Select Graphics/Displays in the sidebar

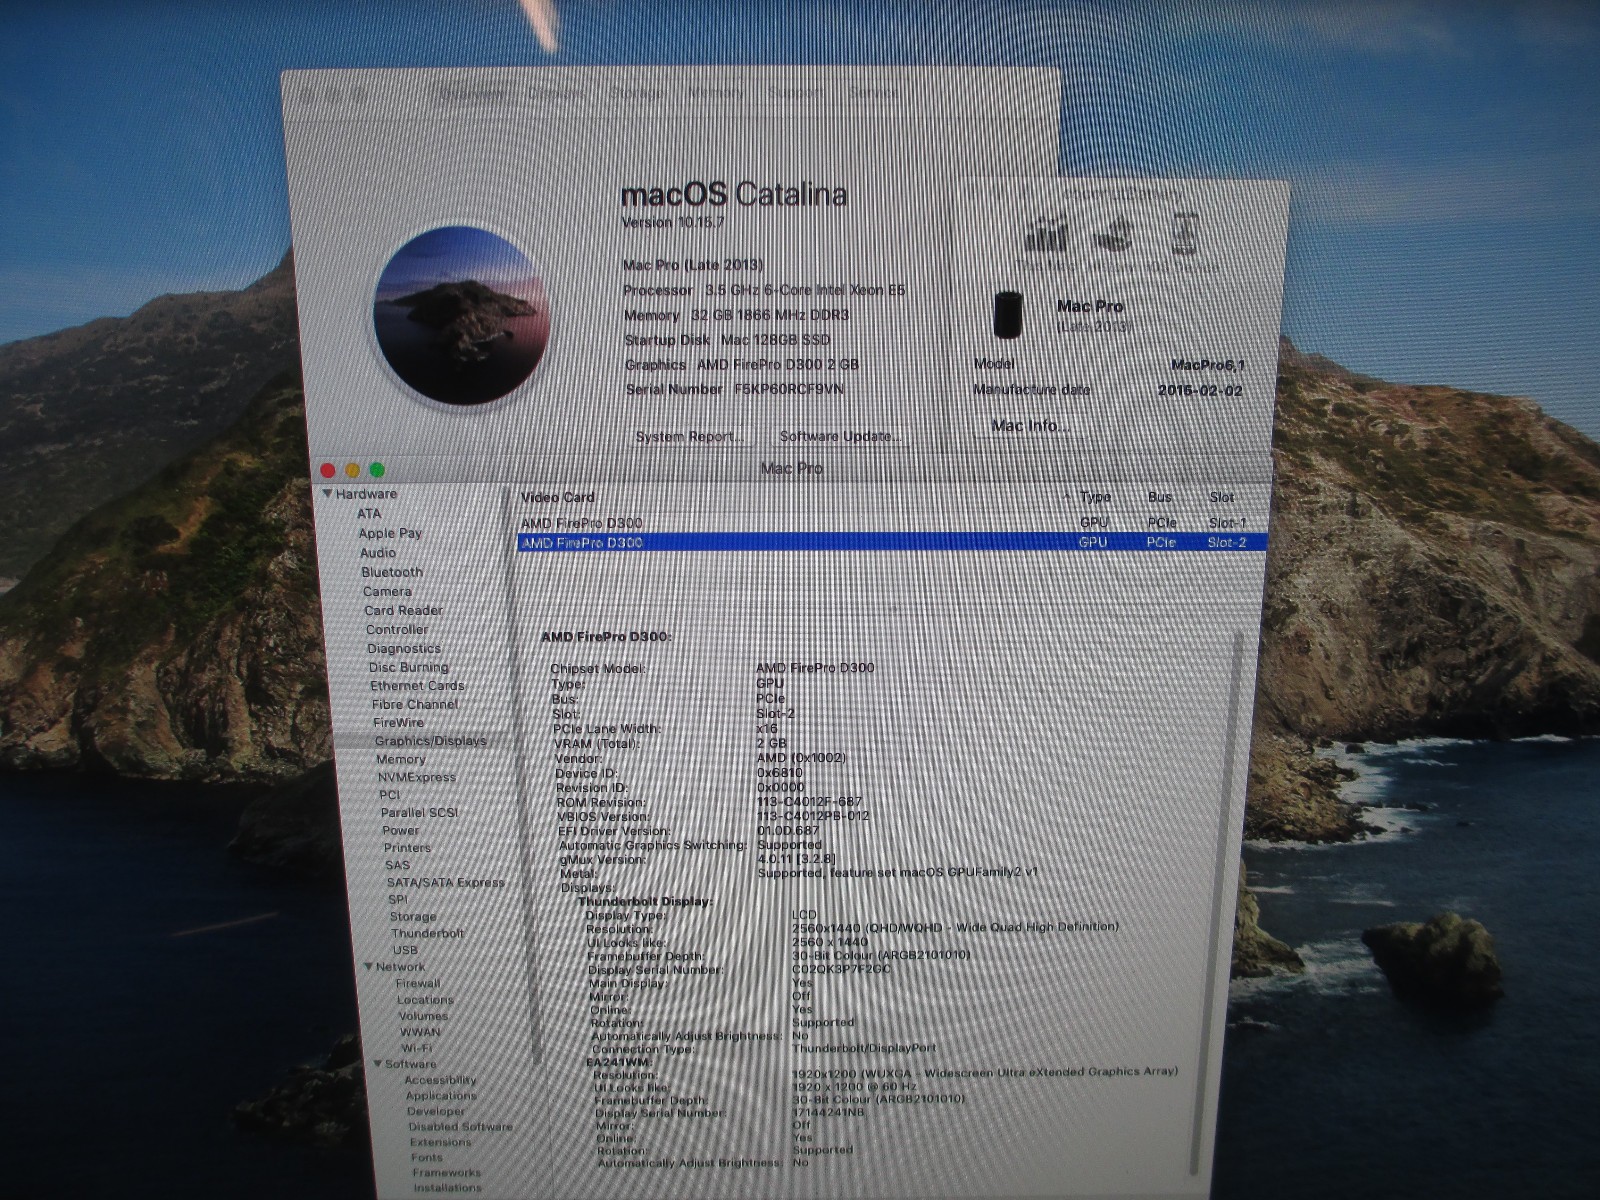[x=431, y=741]
